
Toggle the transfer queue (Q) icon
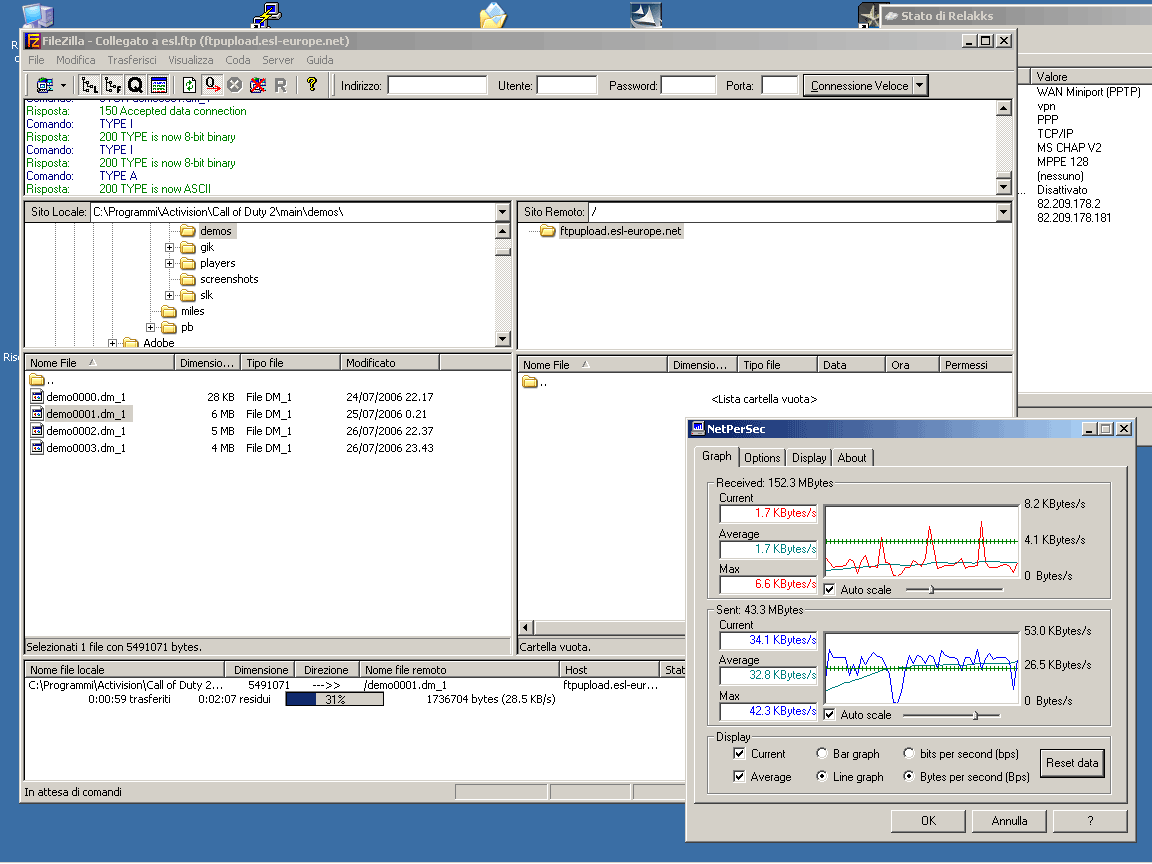pos(136,85)
